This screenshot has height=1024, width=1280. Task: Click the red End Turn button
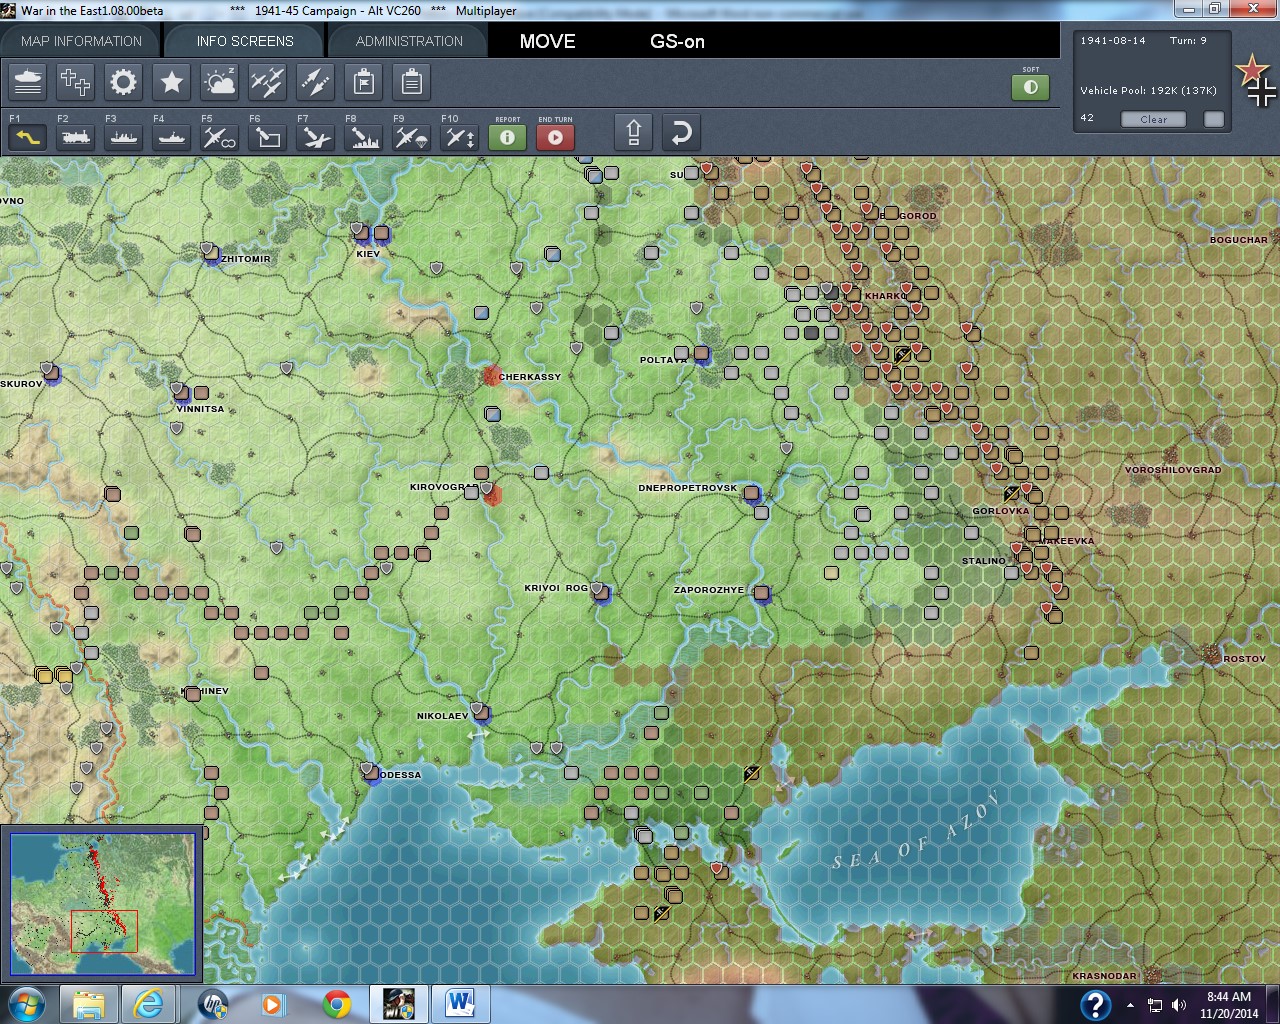556,137
